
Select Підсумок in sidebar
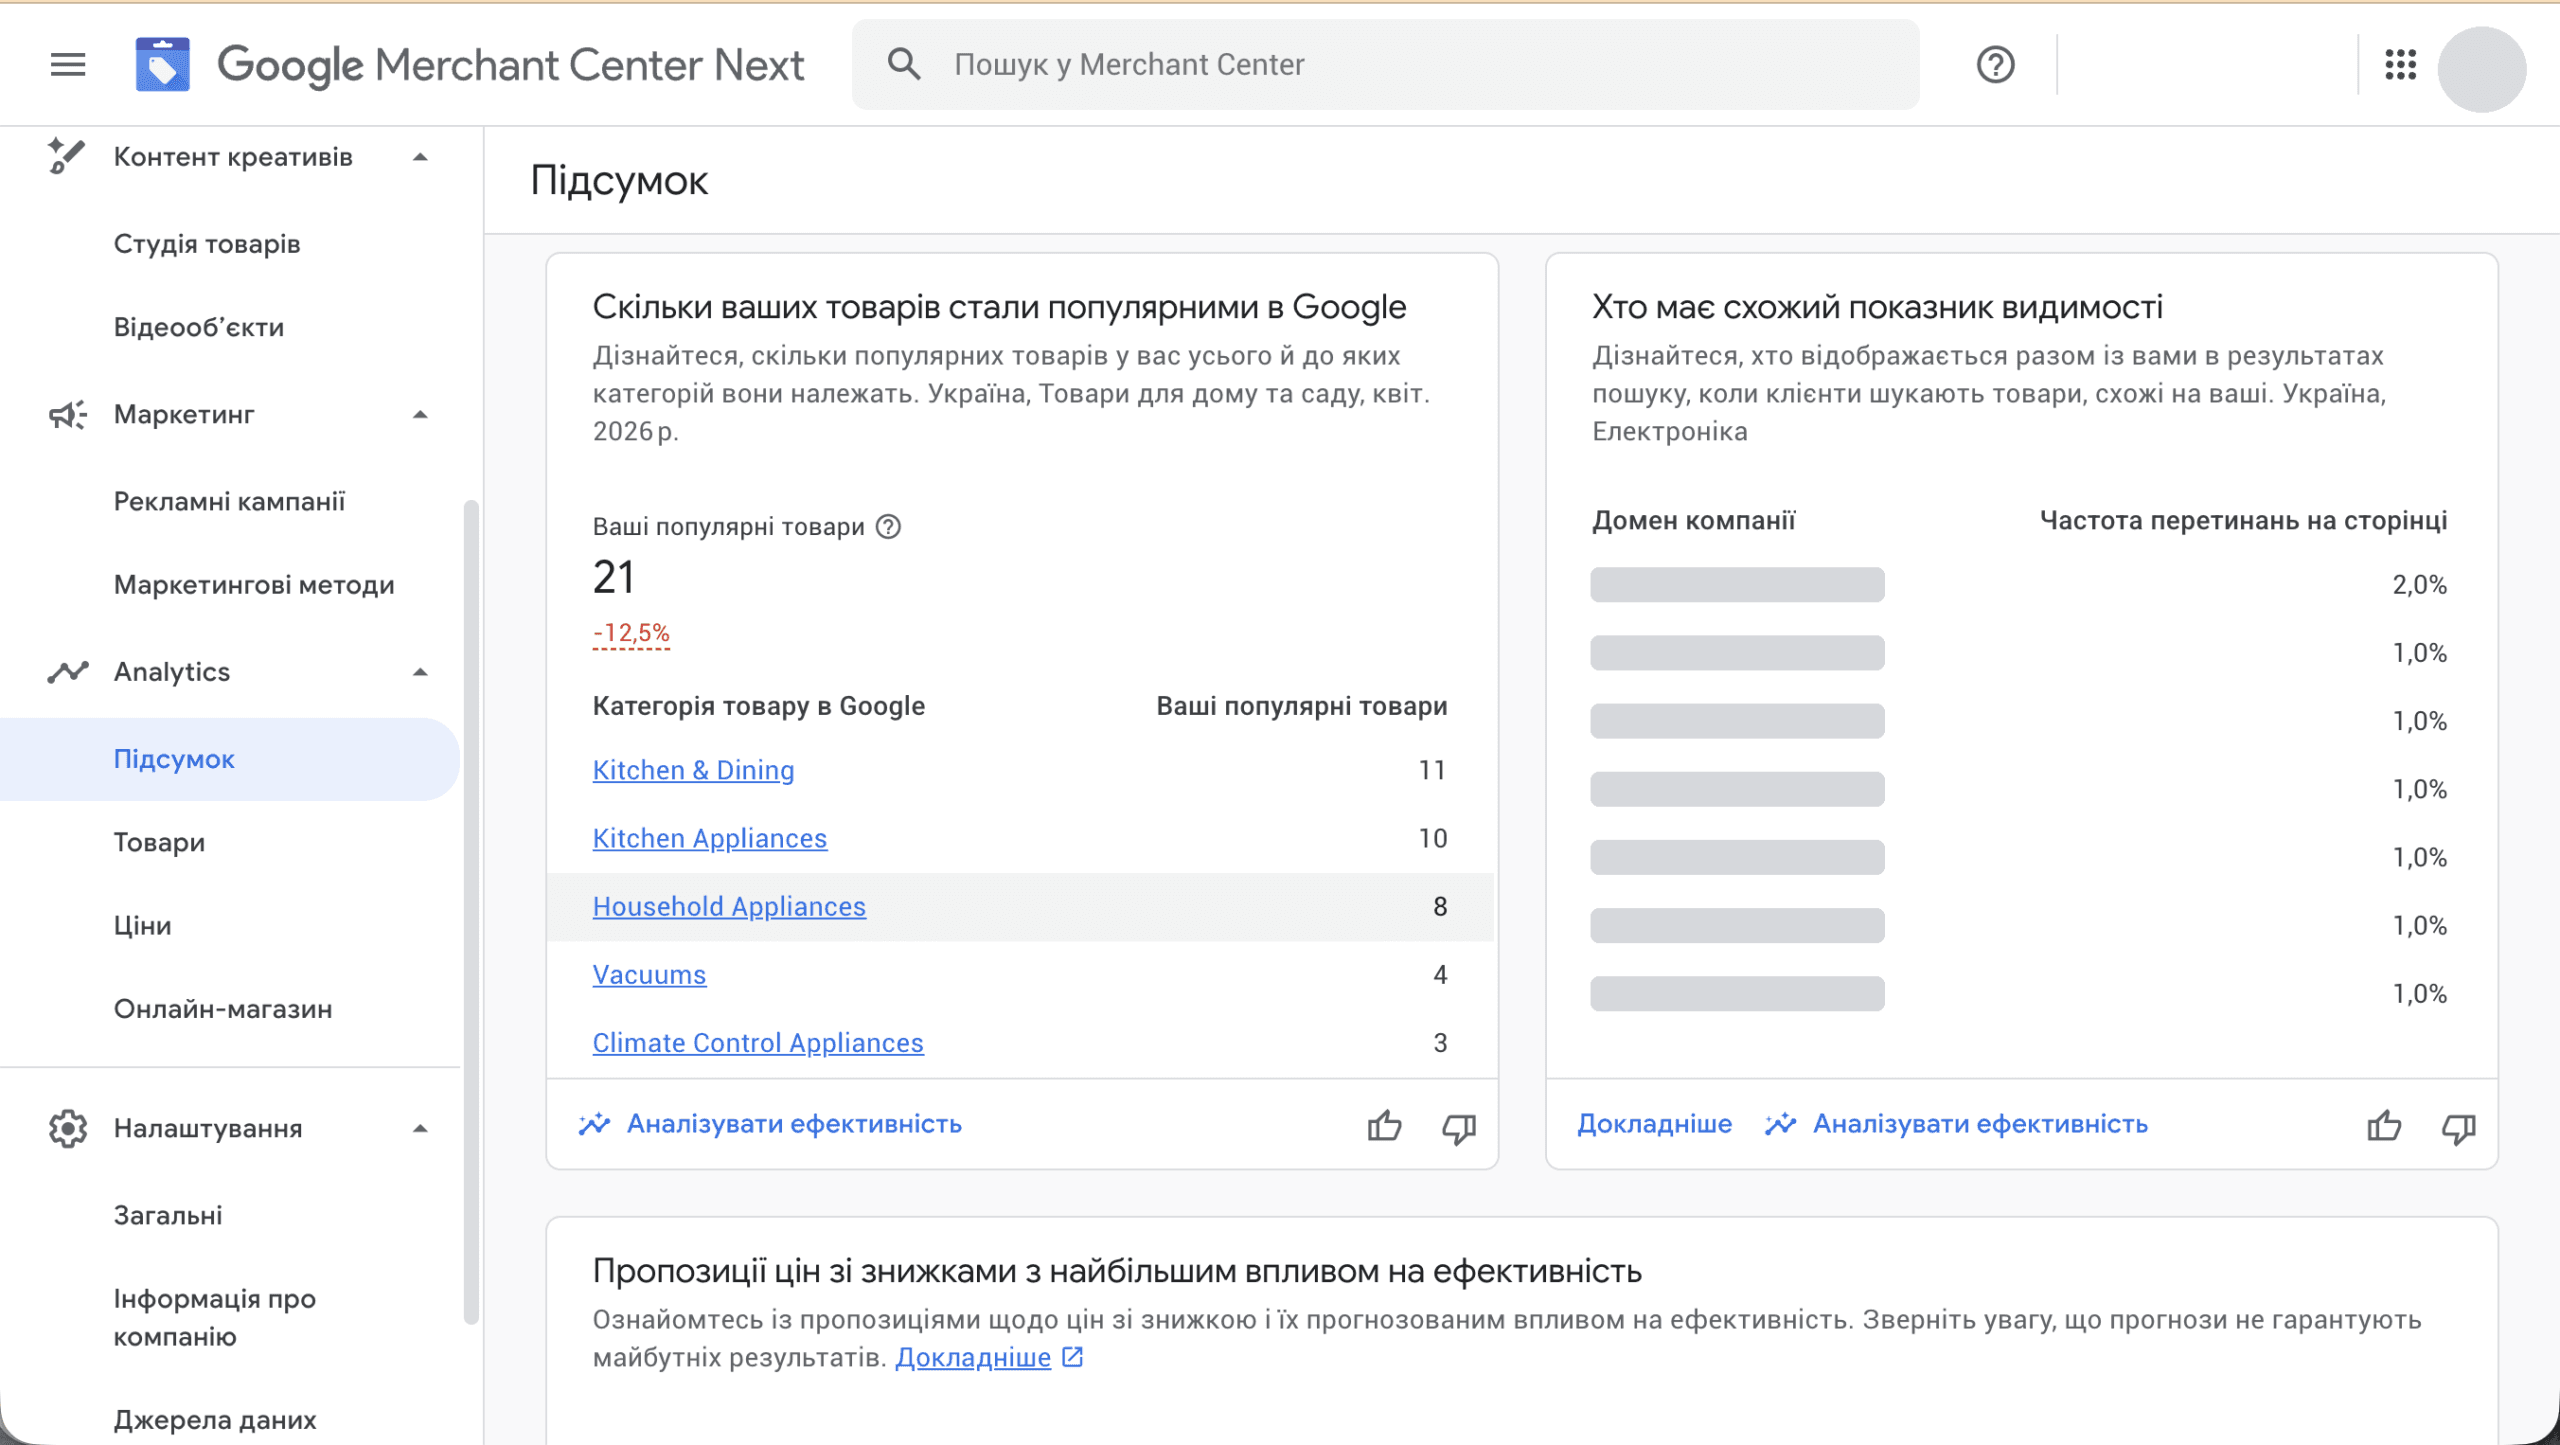point(229,759)
